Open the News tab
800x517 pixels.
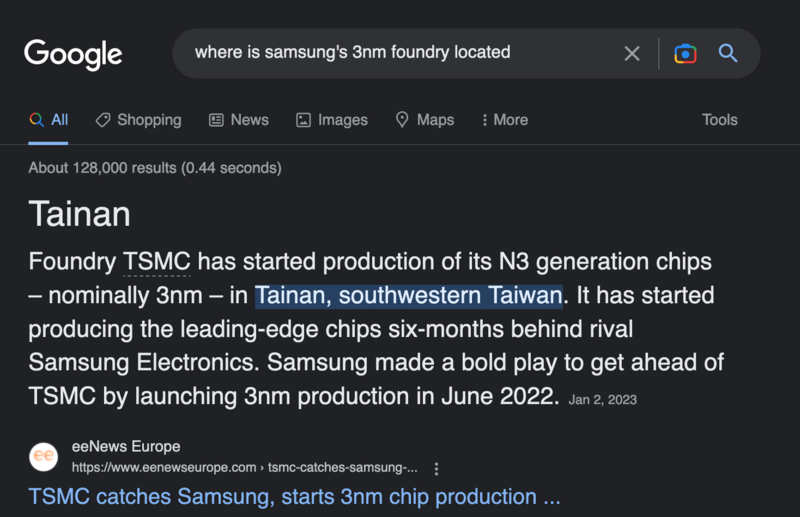coord(239,120)
